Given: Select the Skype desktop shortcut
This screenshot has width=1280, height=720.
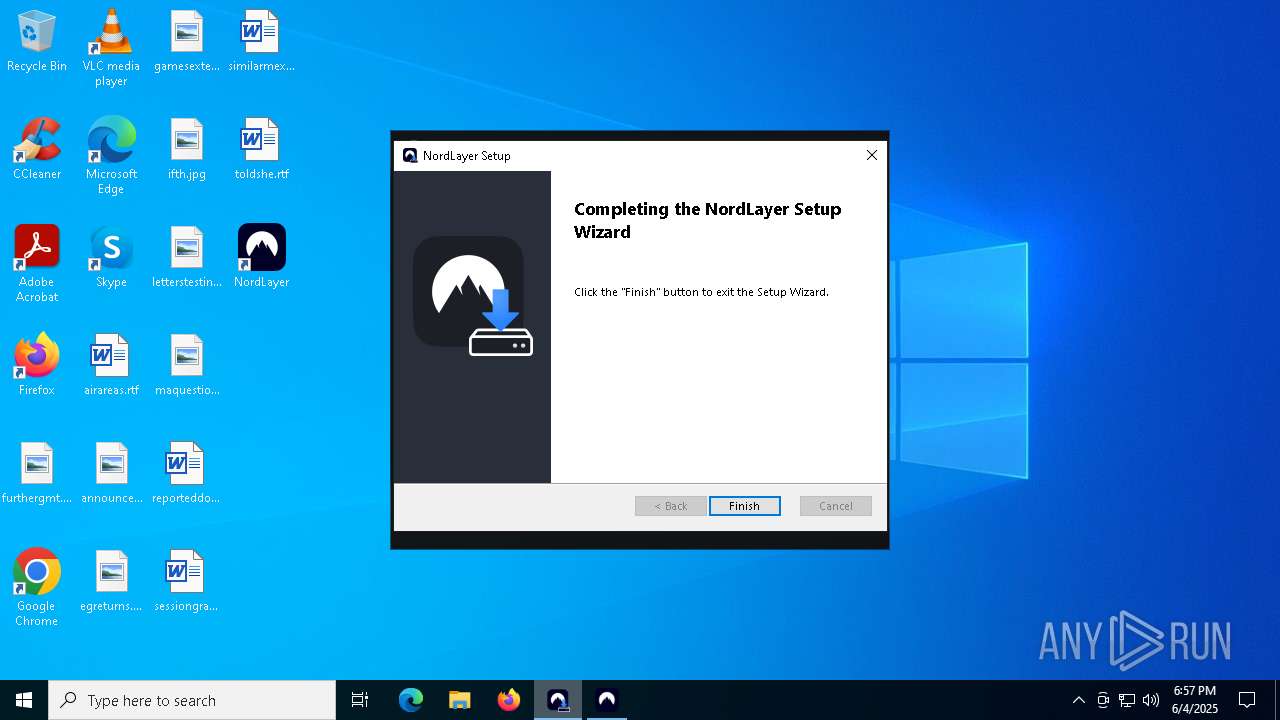Looking at the screenshot, I should tap(111, 258).
